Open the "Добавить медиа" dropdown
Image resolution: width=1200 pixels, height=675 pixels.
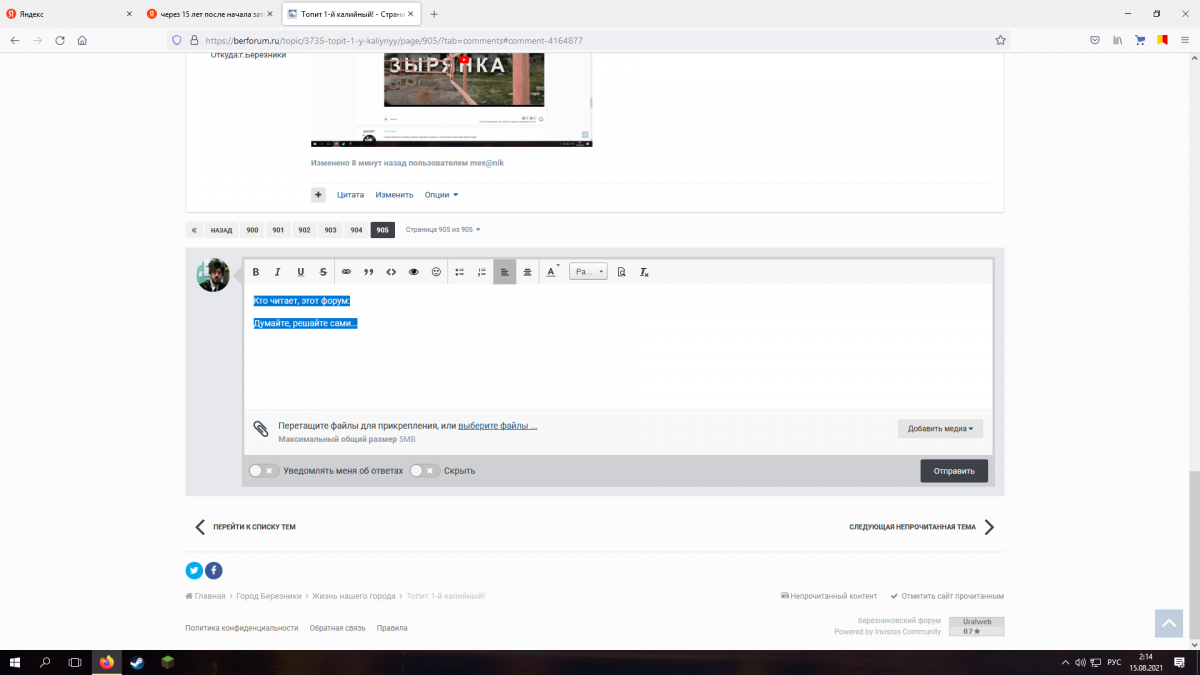pos(940,428)
